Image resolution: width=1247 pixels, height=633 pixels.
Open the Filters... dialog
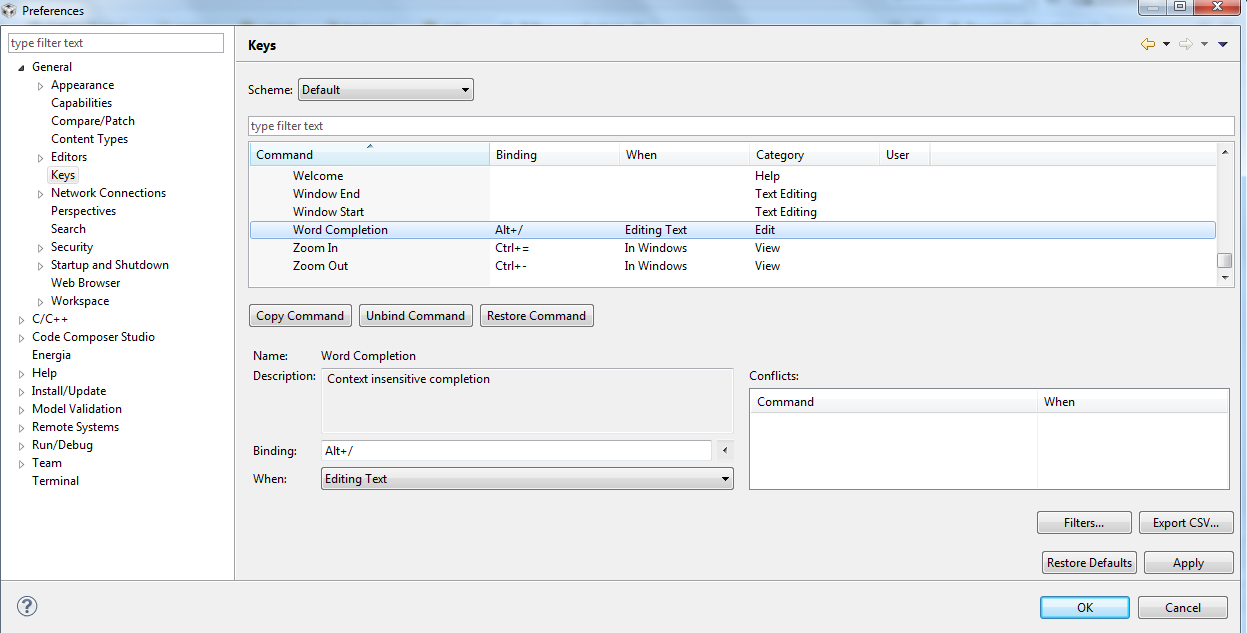pos(1084,523)
